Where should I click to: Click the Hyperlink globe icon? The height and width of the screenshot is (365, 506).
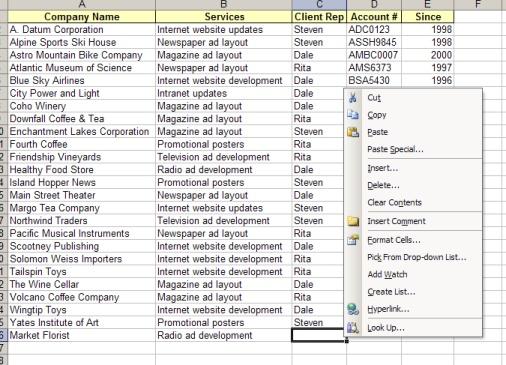point(353,309)
